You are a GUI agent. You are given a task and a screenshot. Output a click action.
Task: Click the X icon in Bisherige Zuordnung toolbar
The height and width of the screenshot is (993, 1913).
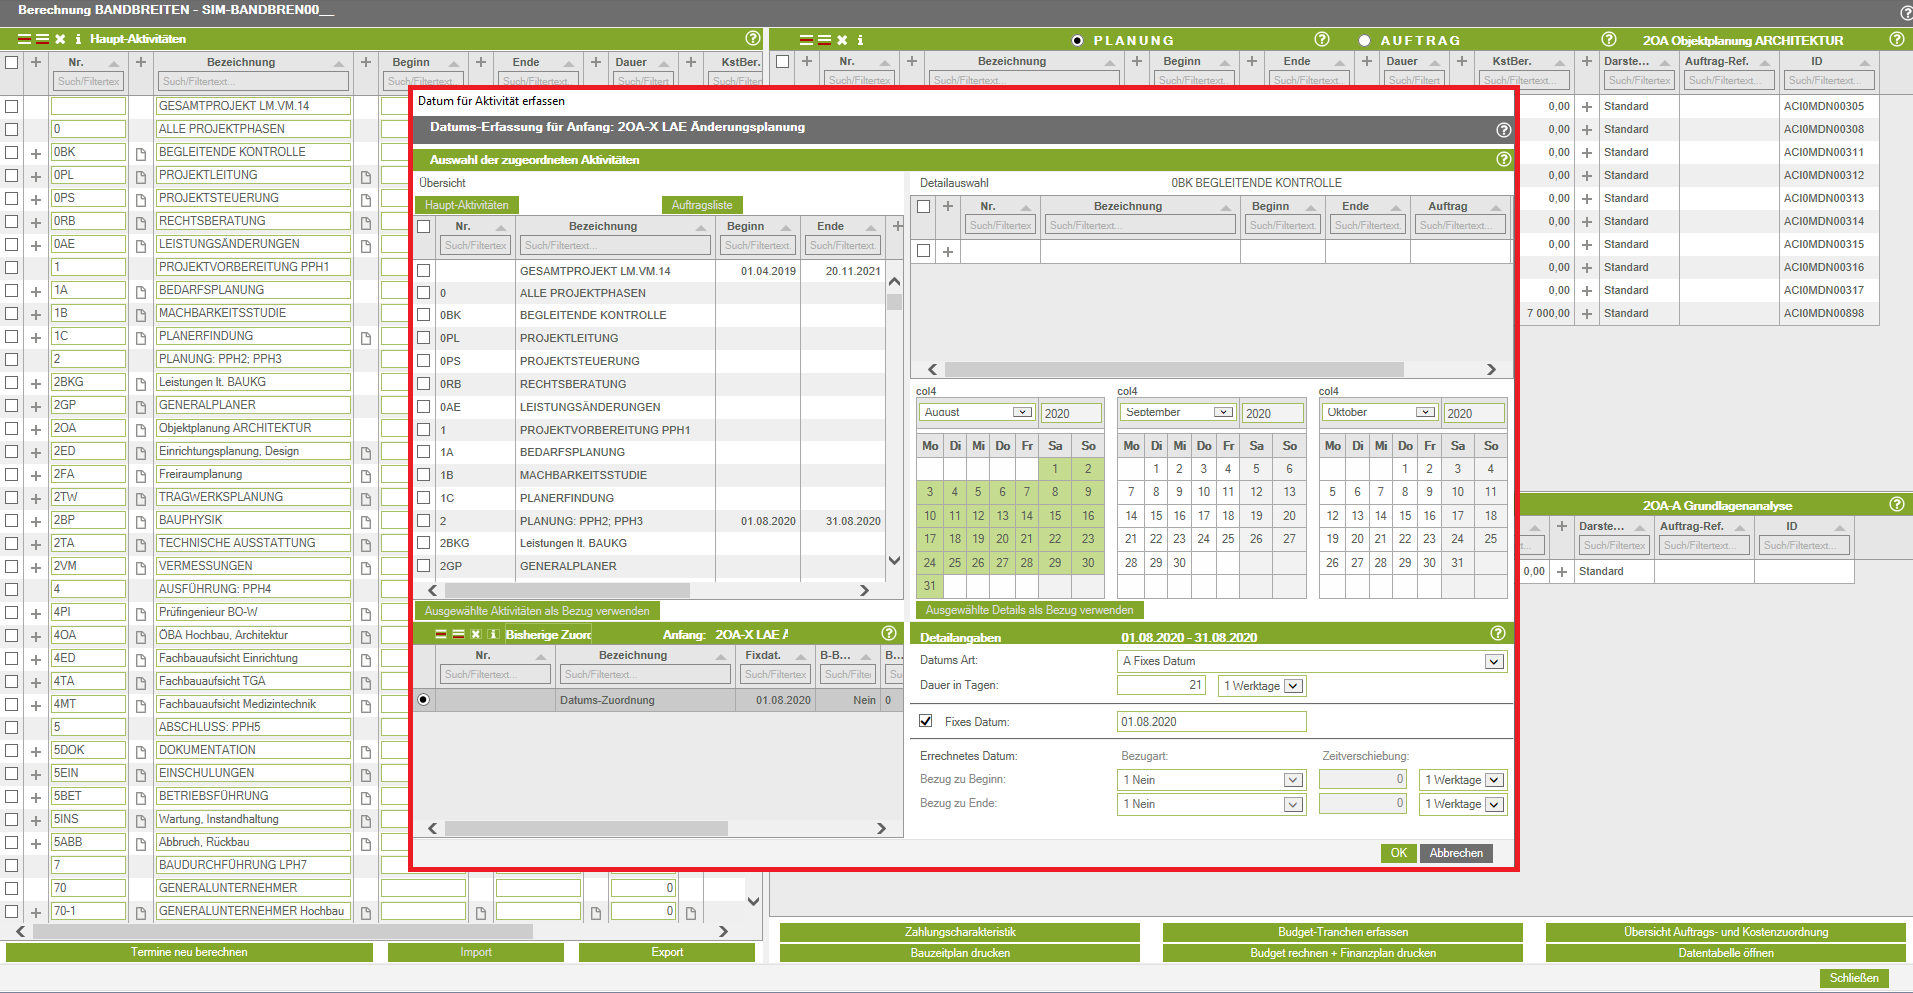(476, 634)
